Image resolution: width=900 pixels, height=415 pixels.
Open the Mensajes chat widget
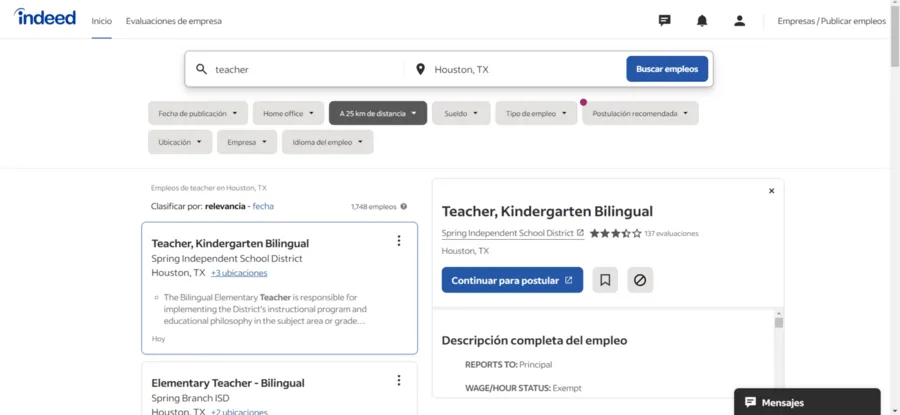click(807, 402)
